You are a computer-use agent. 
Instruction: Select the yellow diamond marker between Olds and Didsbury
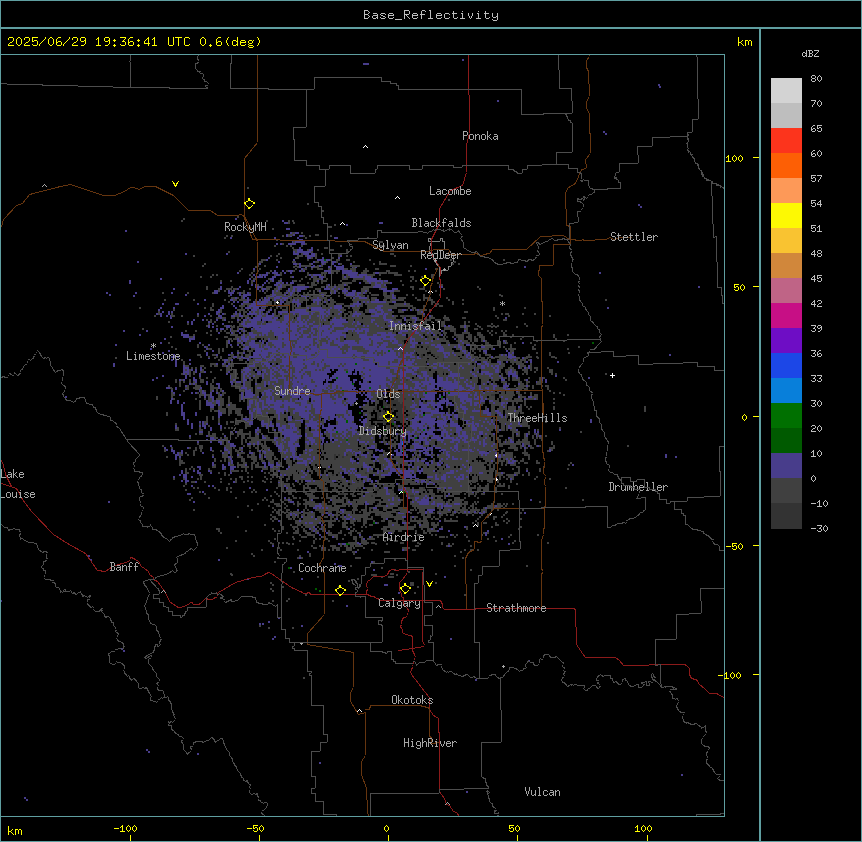[388, 417]
